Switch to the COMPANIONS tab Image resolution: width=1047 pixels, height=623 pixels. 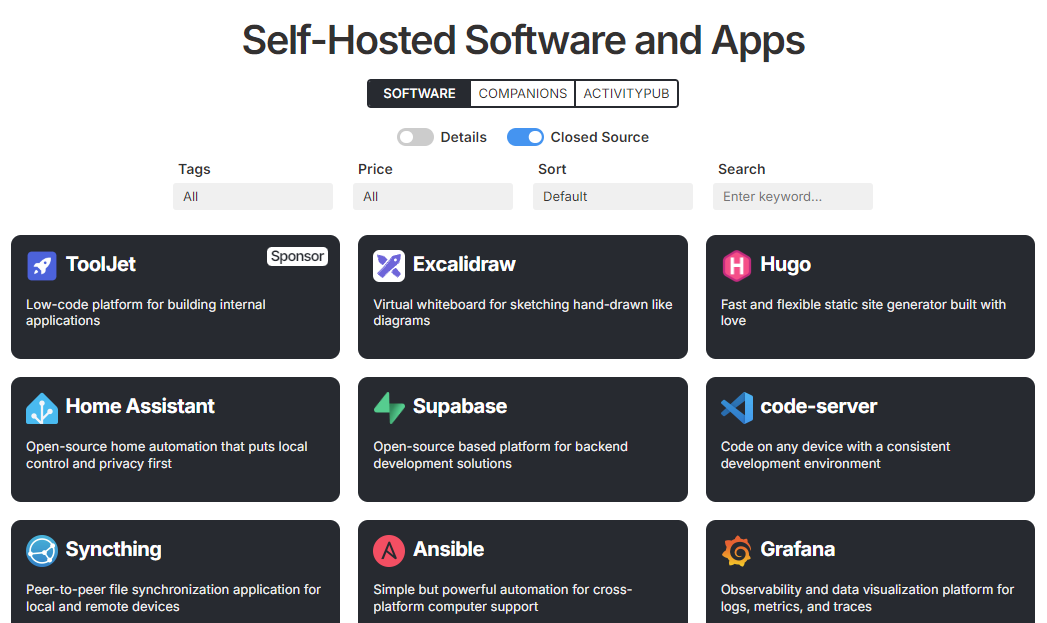[523, 93]
